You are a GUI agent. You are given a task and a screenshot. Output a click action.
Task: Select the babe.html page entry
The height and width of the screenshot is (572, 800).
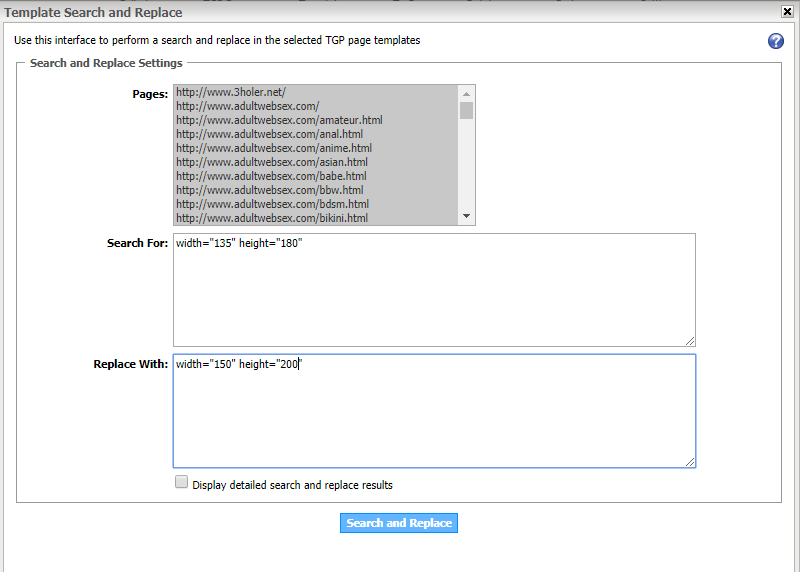coord(270,176)
